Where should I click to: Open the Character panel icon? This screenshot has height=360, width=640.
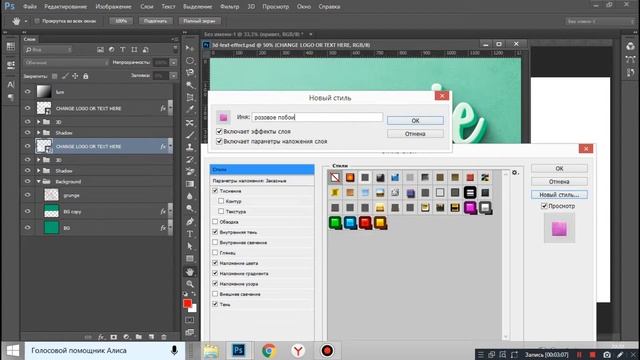(x=11, y=84)
